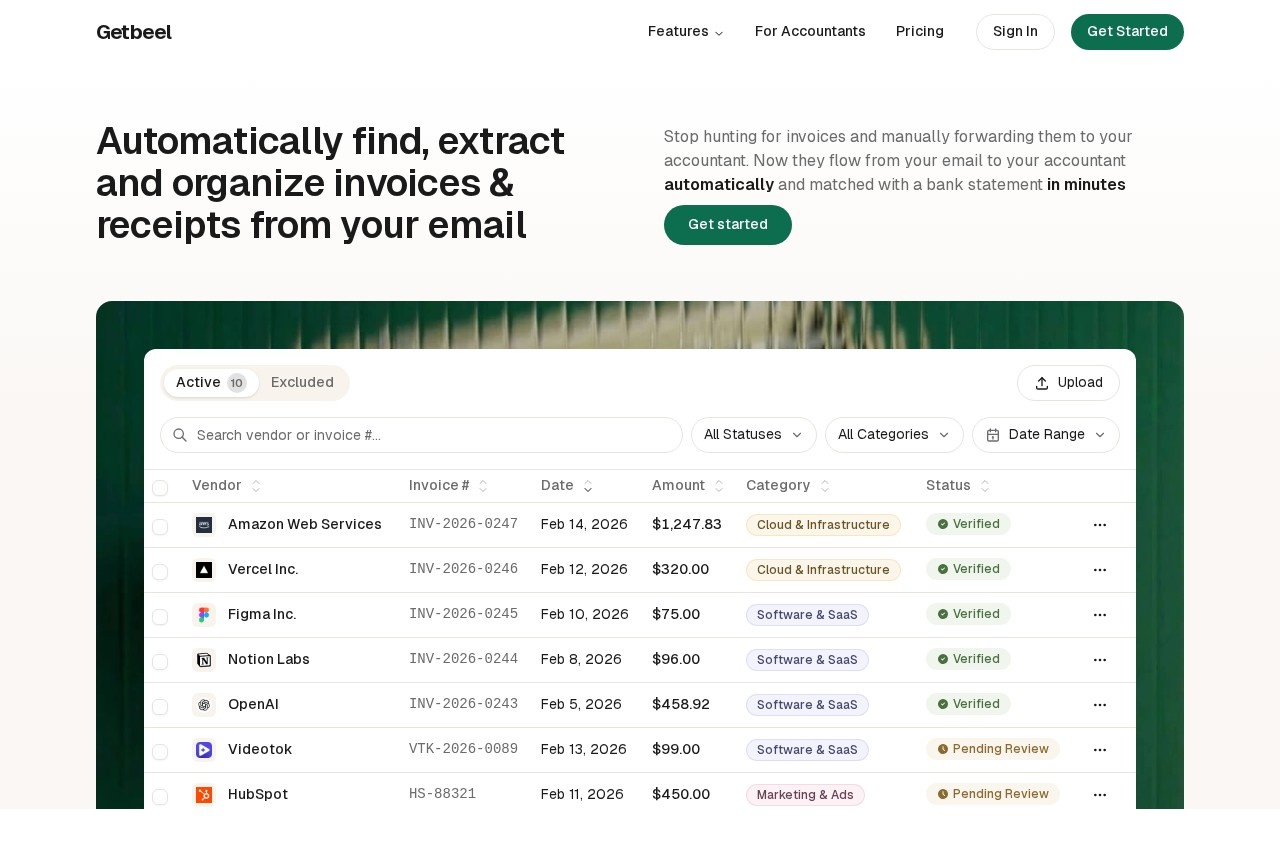1280x853 pixels.
Task: Switch to the Excluded tab
Action: pos(302,383)
